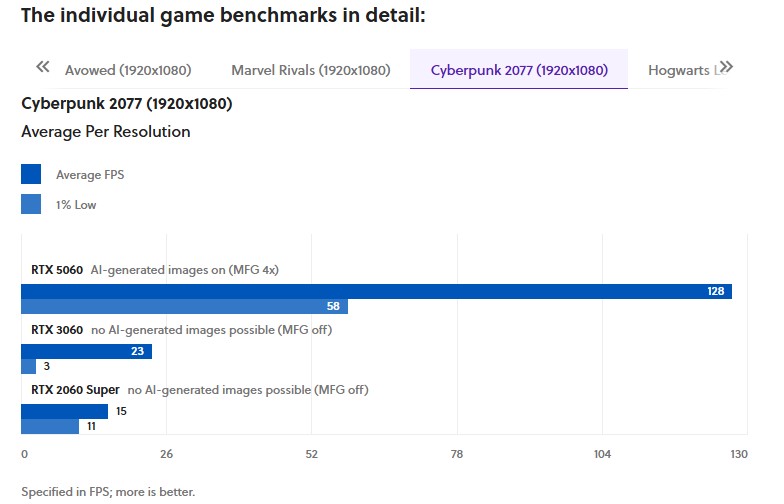The width and height of the screenshot is (784, 504).
Task: Click the Average FPS legend label
Action: (90, 175)
